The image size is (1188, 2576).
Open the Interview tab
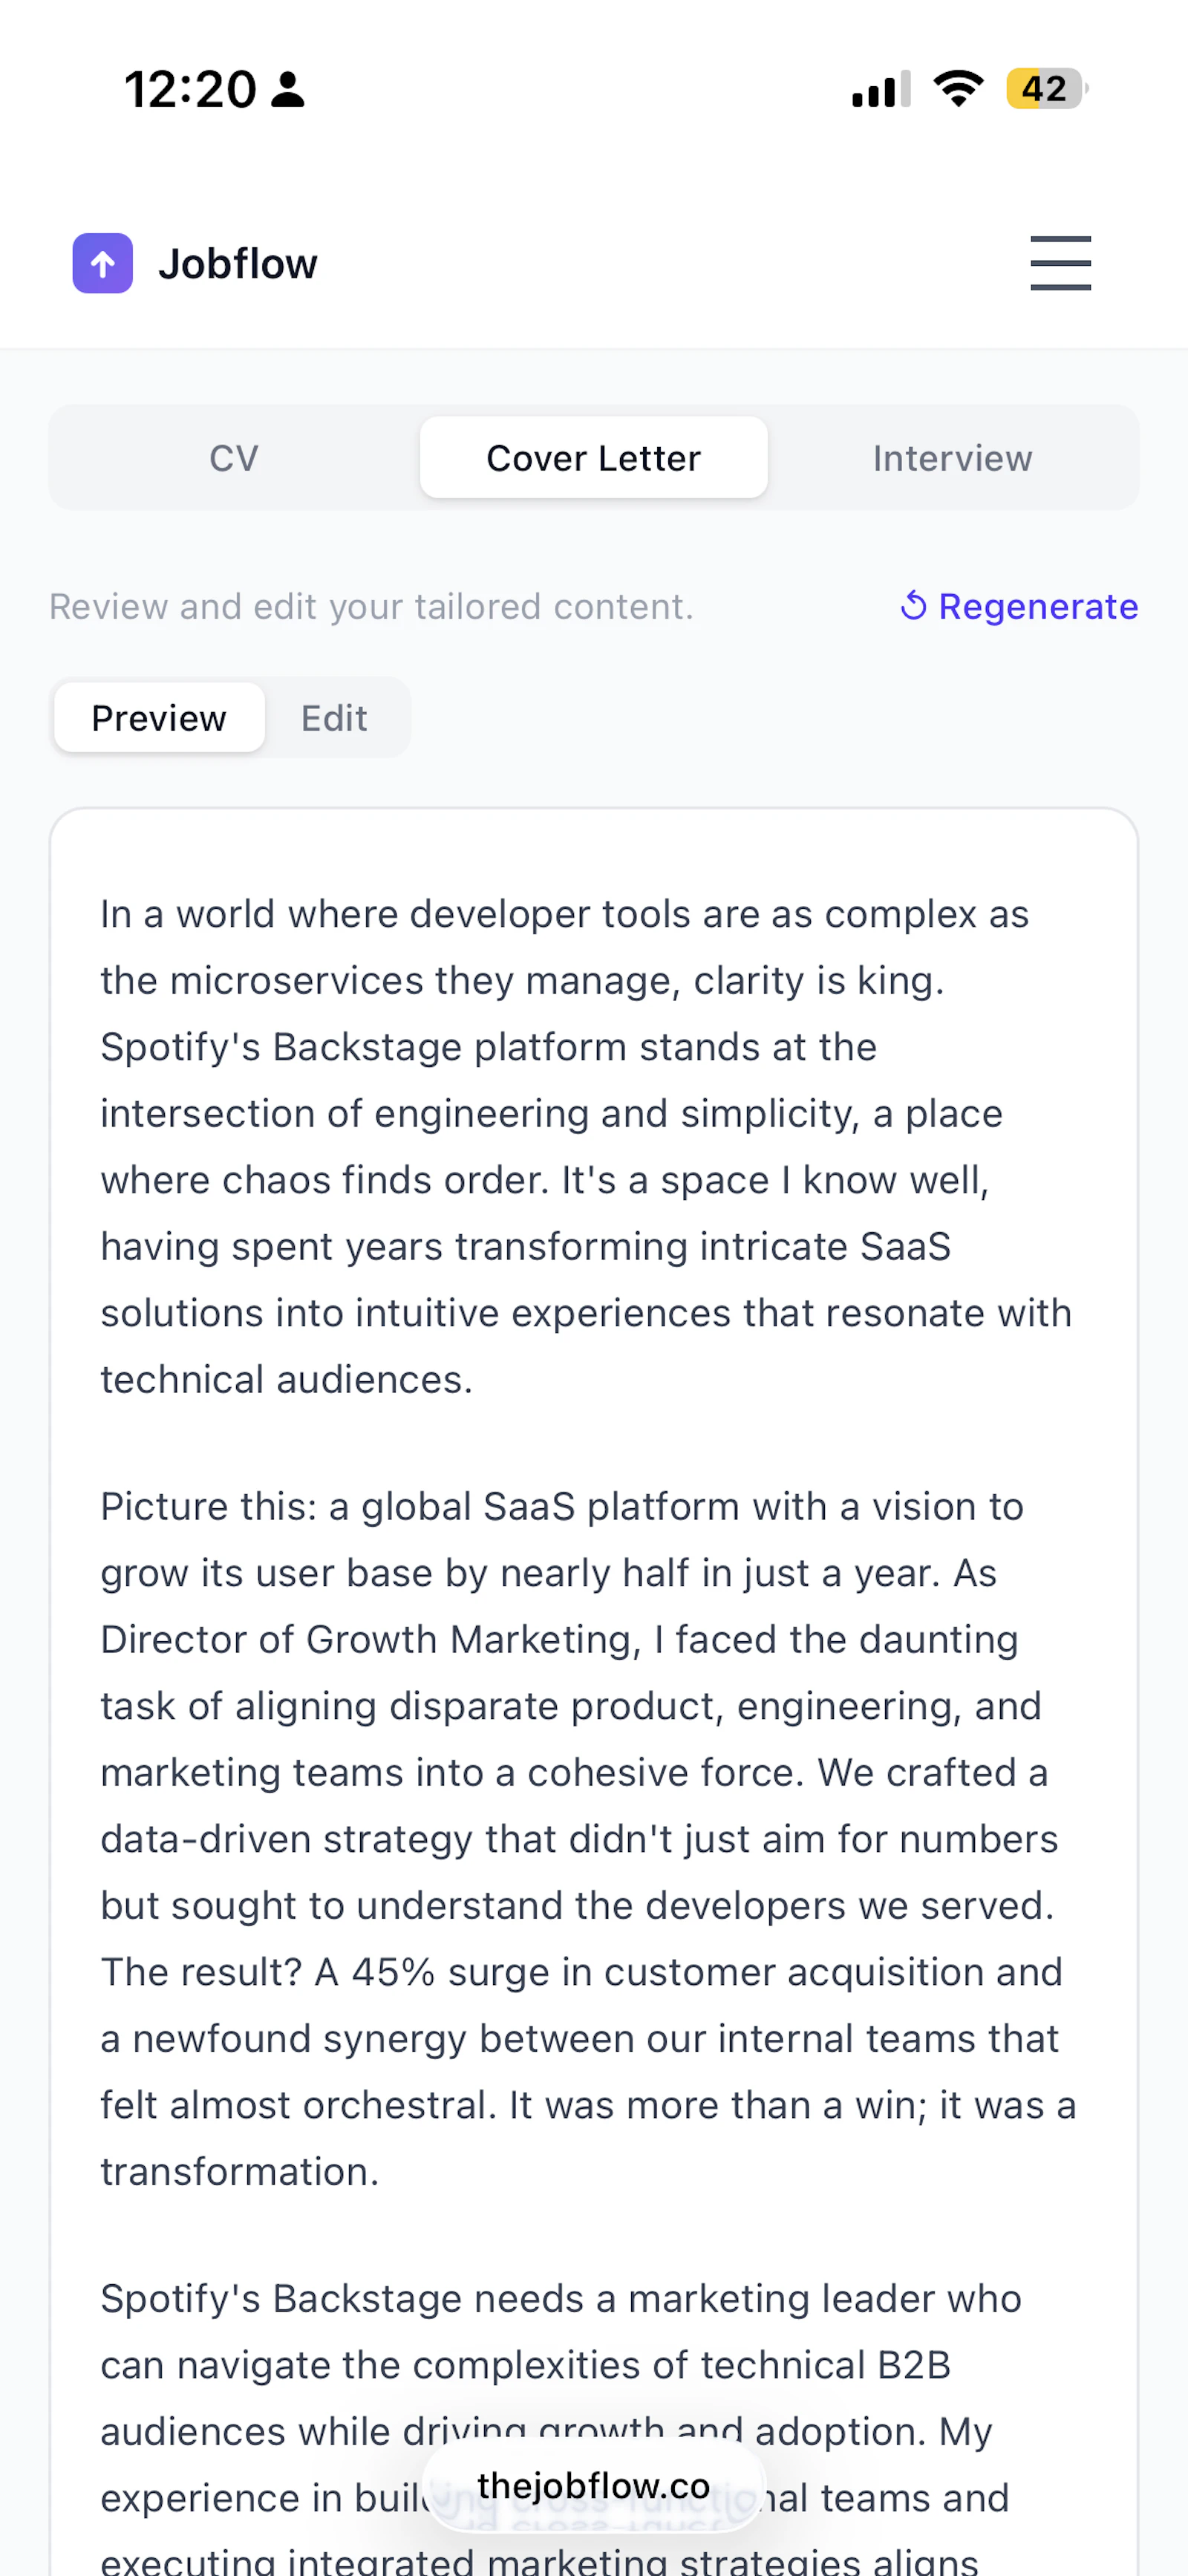pyautogui.click(x=952, y=458)
